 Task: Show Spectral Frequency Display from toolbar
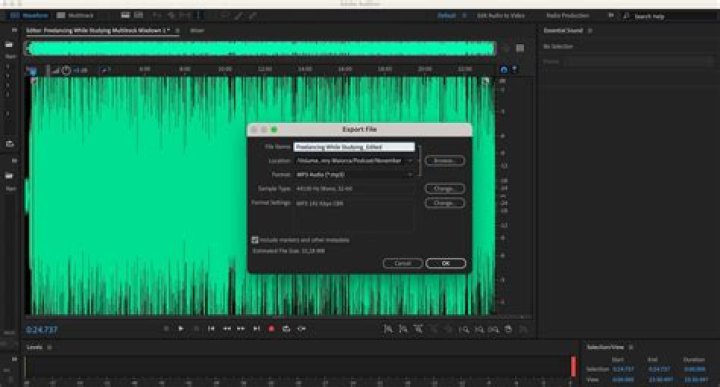click(x=125, y=15)
